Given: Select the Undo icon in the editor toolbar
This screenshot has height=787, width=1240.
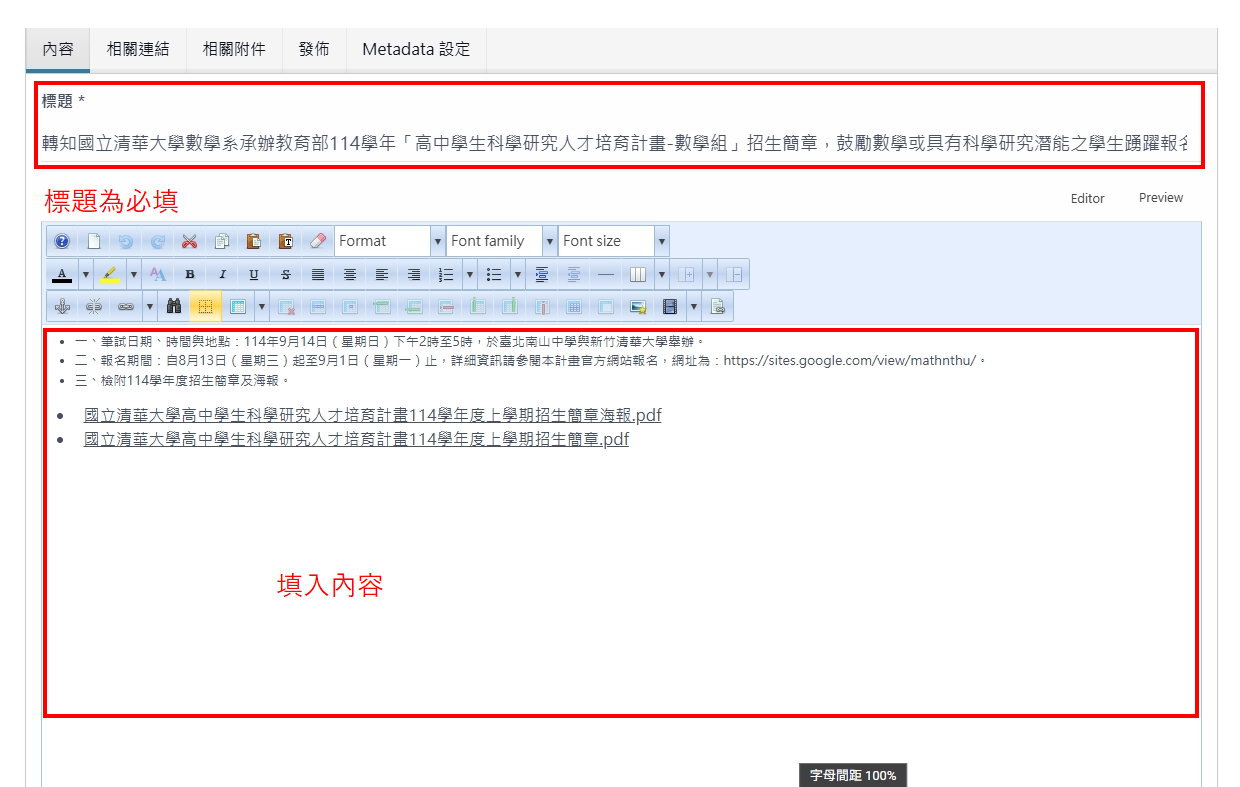Looking at the screenshot, I should [x=125, y=240].
